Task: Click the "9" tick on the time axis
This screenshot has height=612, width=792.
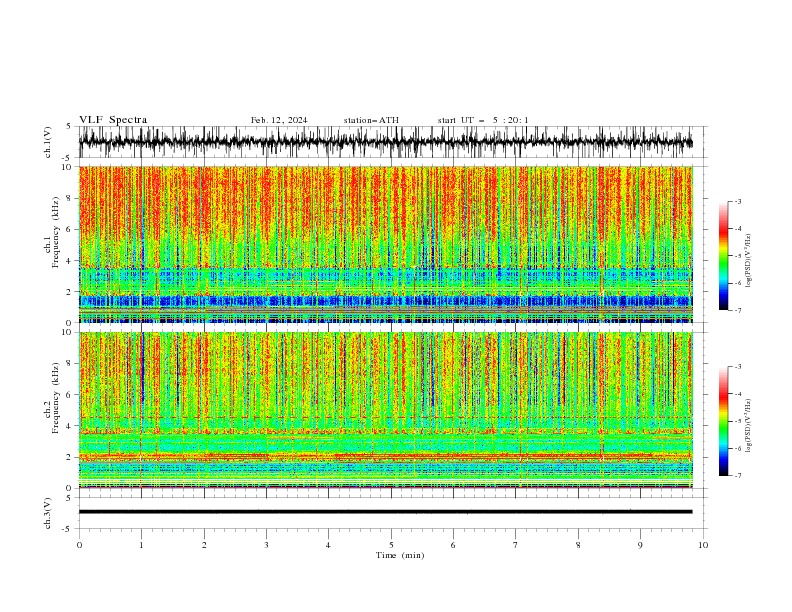Action: pos(640,545)
